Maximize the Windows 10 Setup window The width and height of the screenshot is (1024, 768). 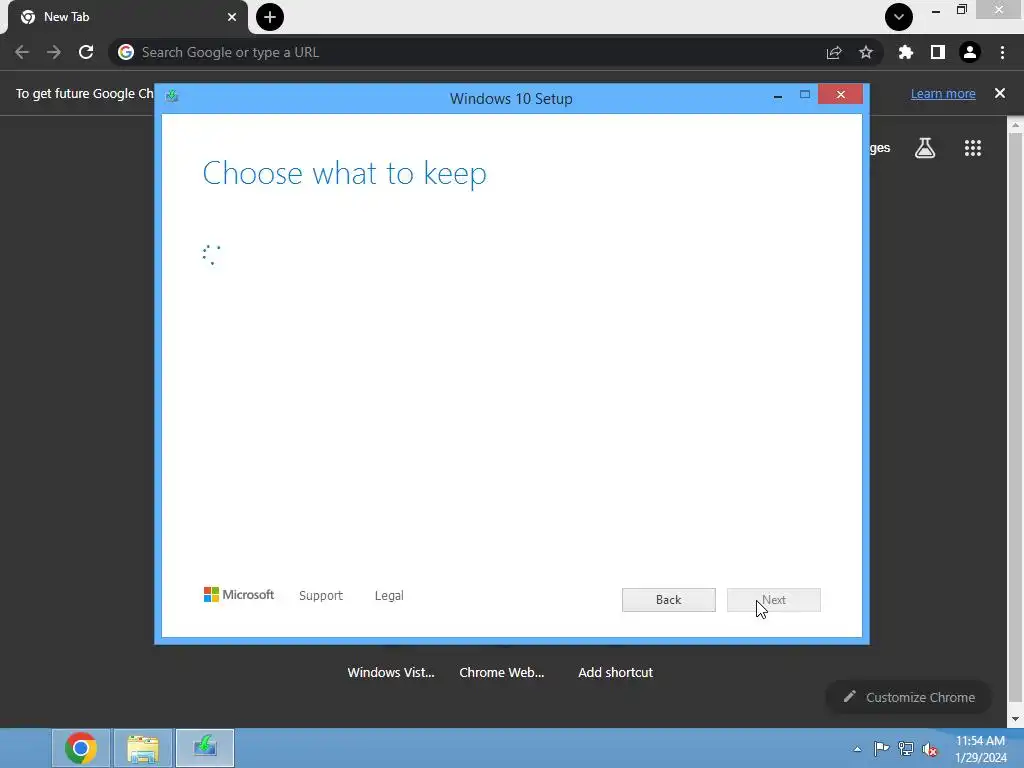pyautogui.click(x=805, y=95)
